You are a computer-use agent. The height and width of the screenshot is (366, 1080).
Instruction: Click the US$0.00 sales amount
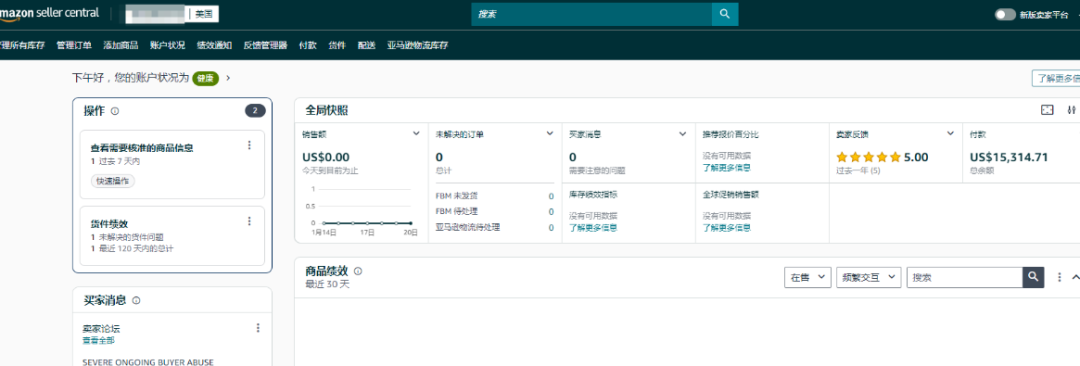click(326, 157)
